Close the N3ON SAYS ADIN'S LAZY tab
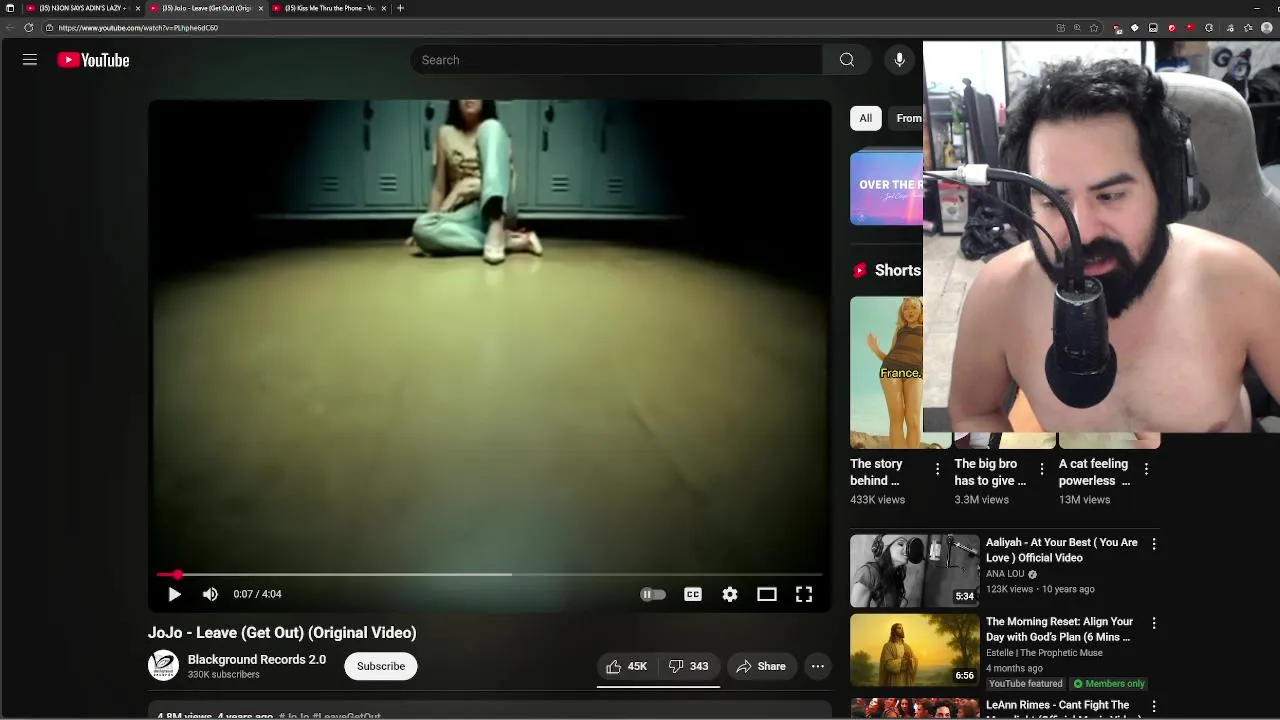The height and width of the screenshot is (720, 1280). click(138, 8)
